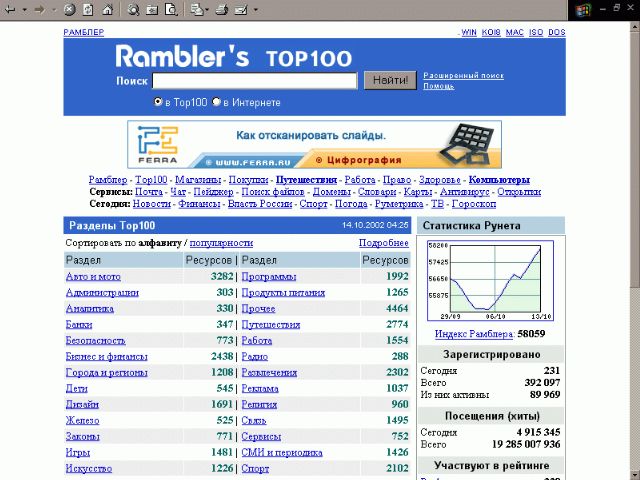This screenshot has width=640, height=480.
Task: Reload the page with the Refresh icon
Action: tap(88, 10)
